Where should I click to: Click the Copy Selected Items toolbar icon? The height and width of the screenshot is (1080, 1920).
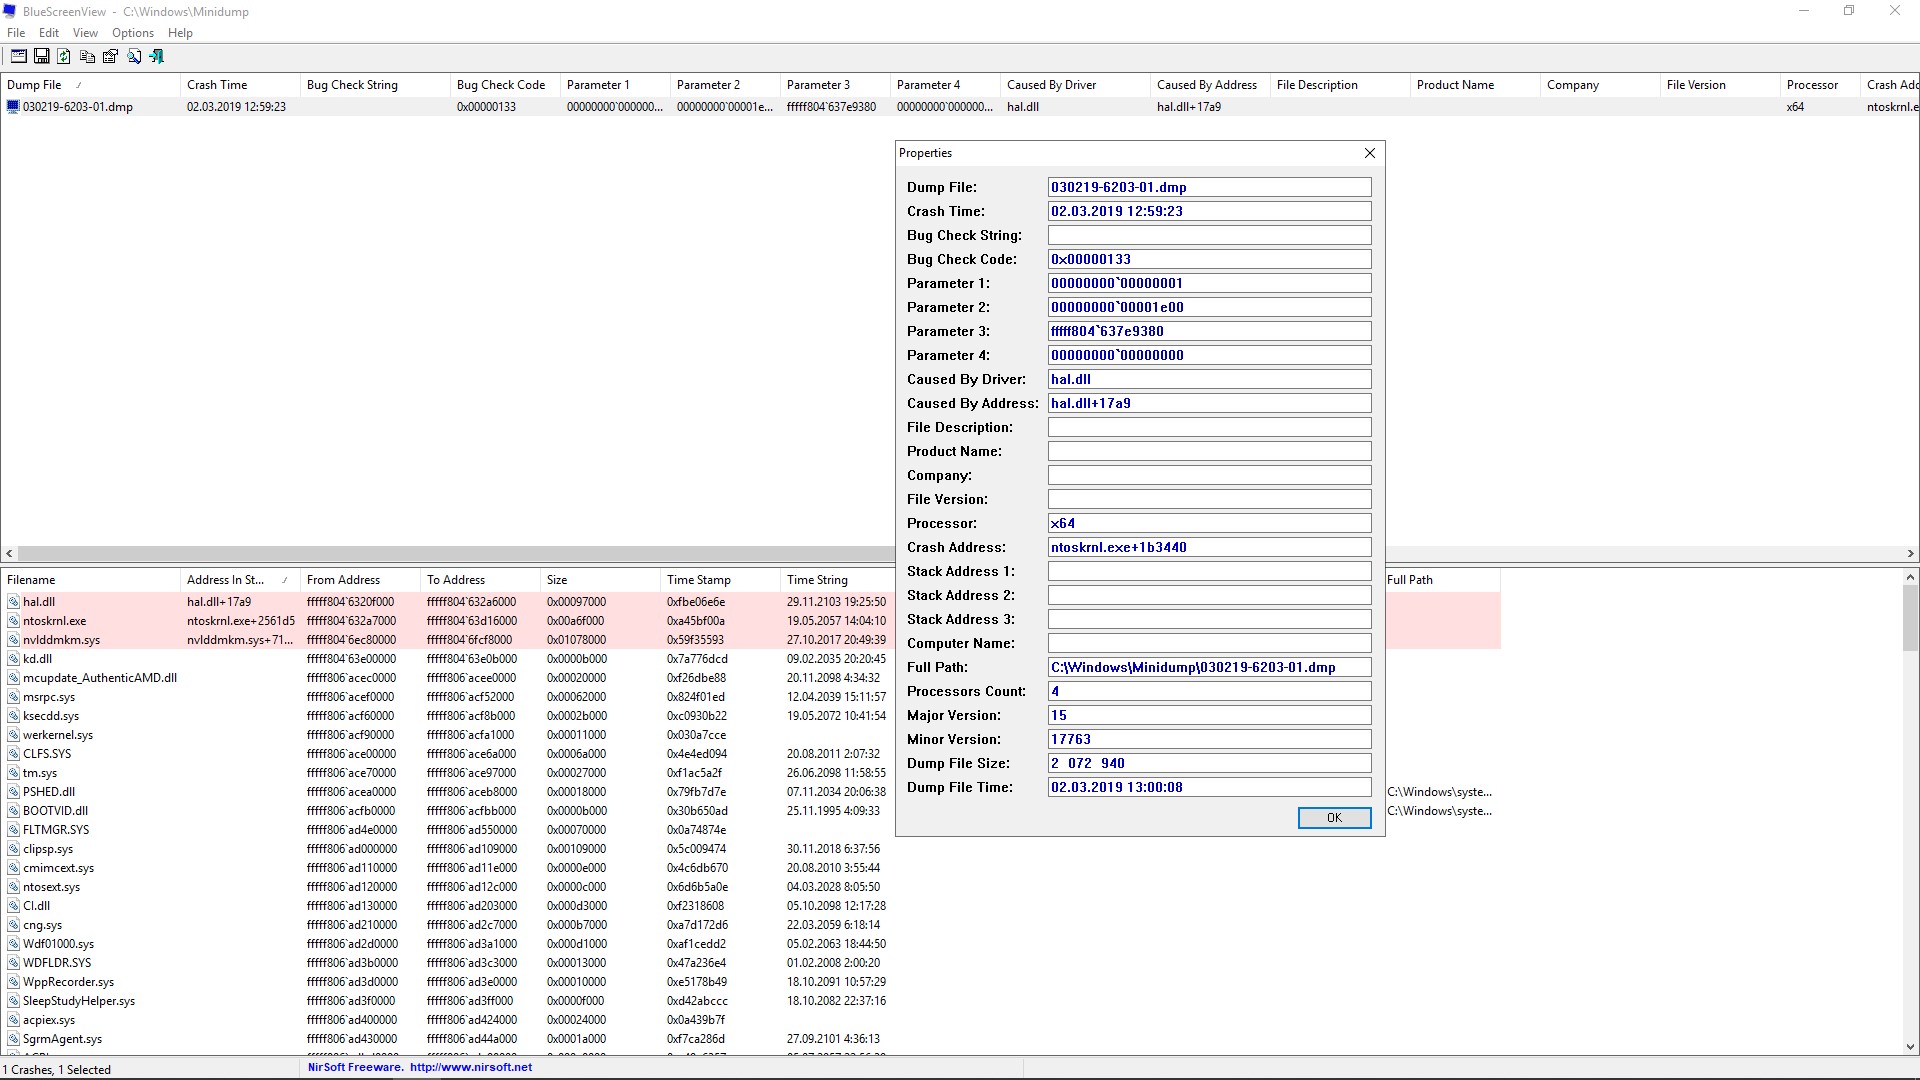(x=87, y=57)
